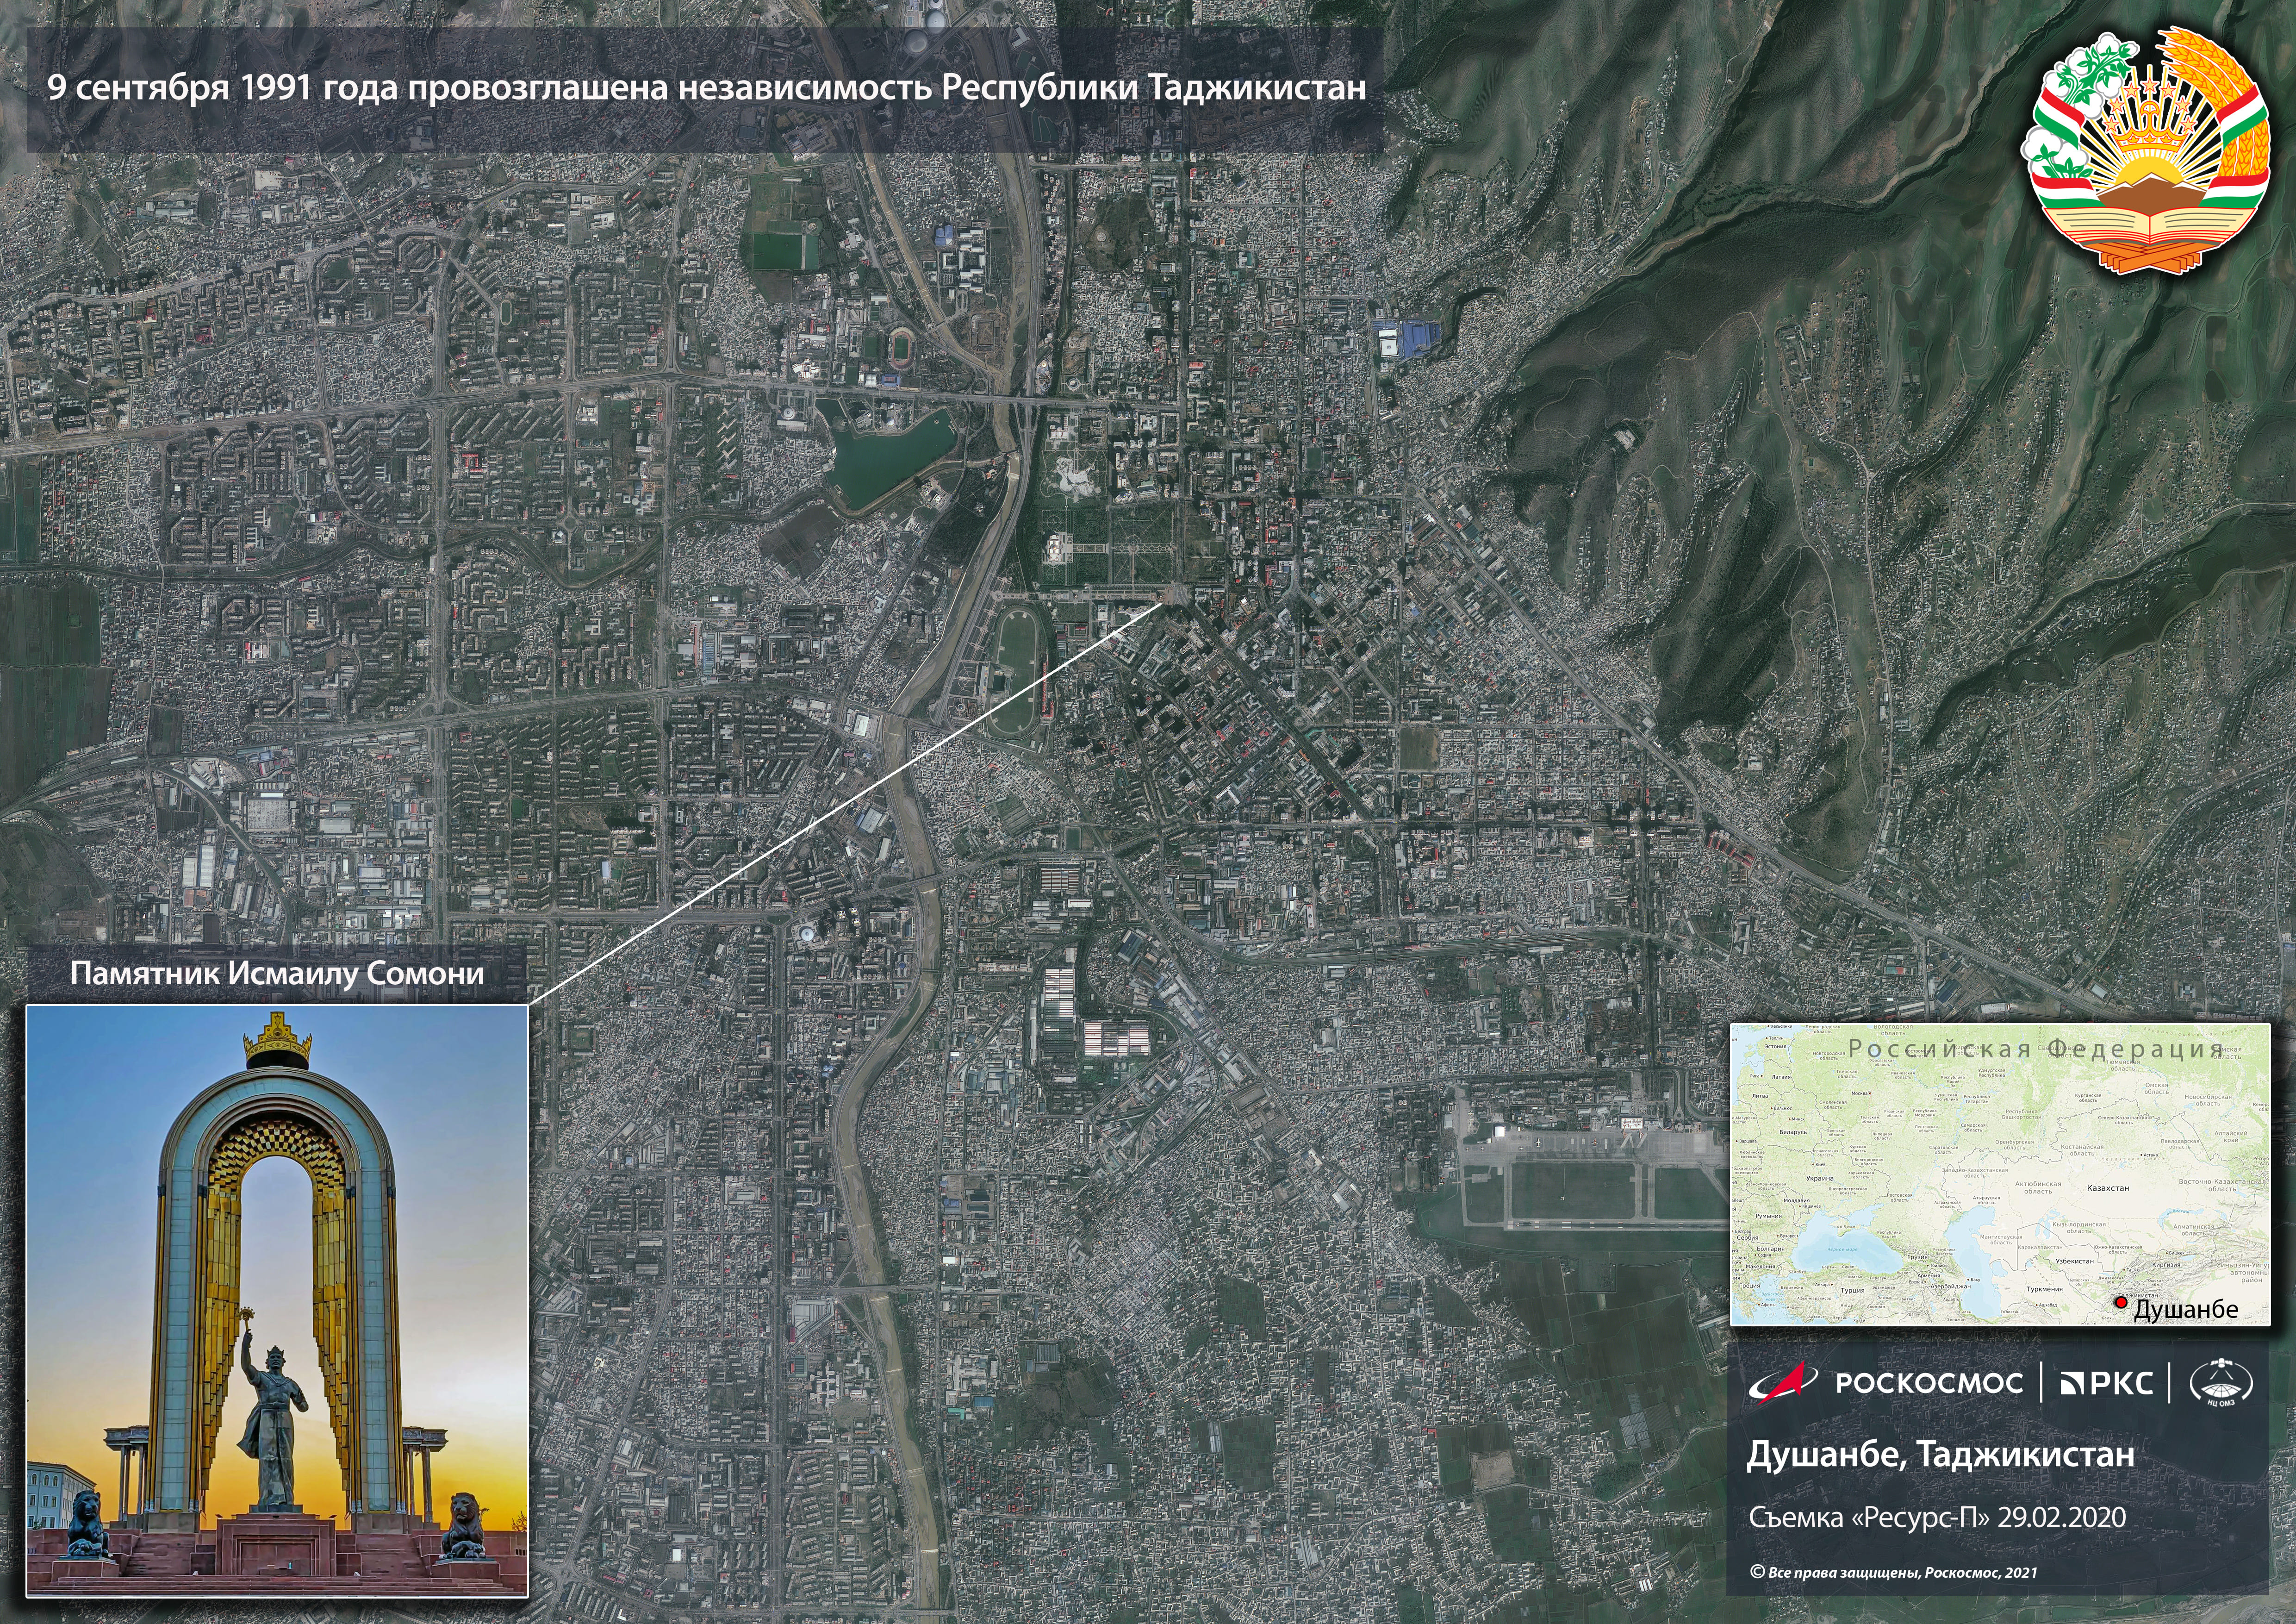Click the 'Душанбе' label on the inset map

(2186, 1309)
